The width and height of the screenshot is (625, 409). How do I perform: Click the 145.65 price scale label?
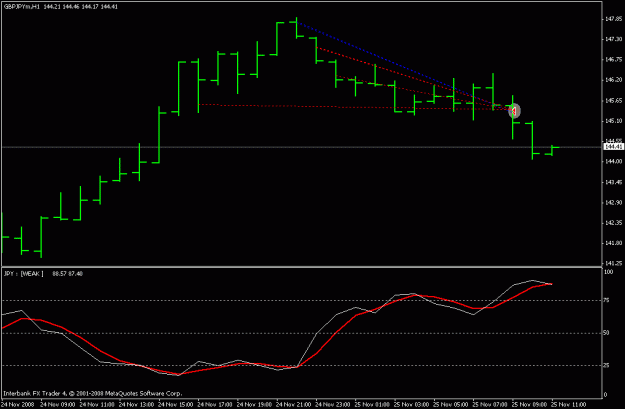click(614, 100)
